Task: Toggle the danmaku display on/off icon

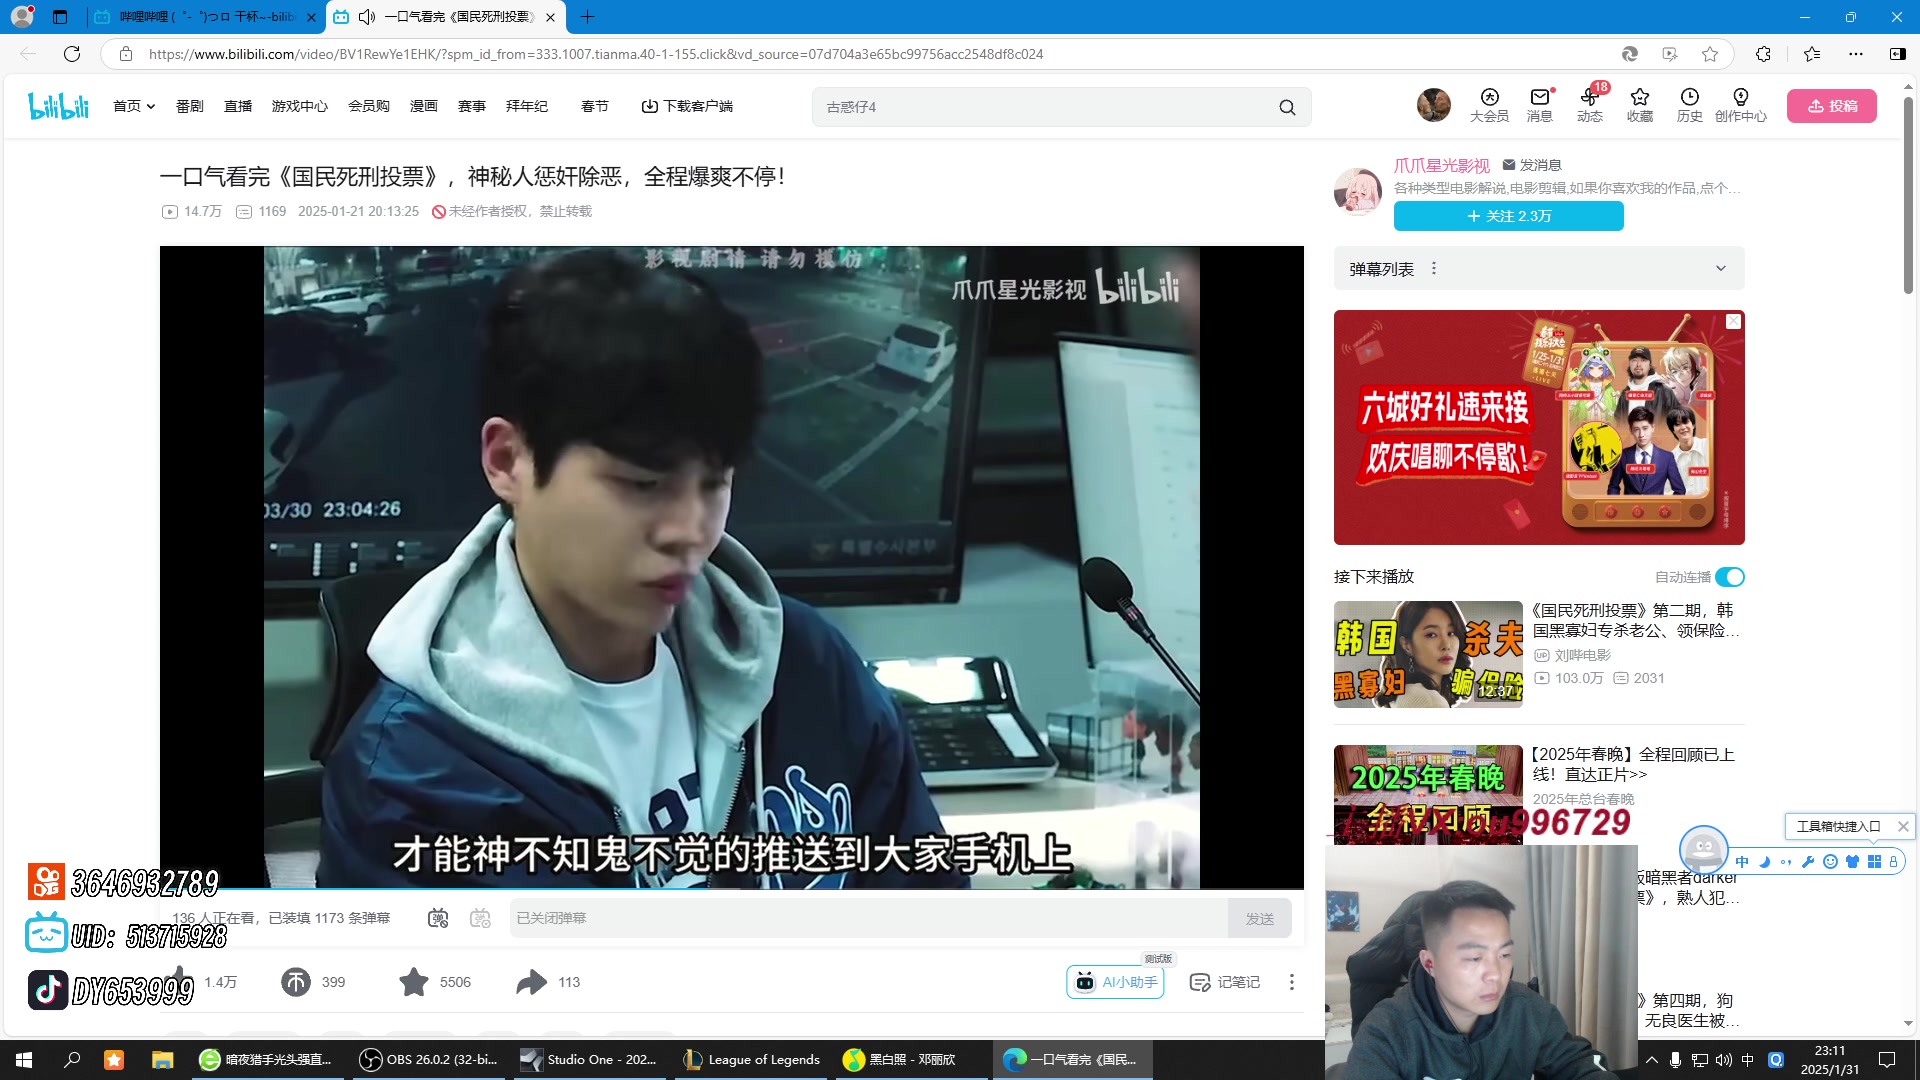Action: pyautogui.click(x=438, y=918)
